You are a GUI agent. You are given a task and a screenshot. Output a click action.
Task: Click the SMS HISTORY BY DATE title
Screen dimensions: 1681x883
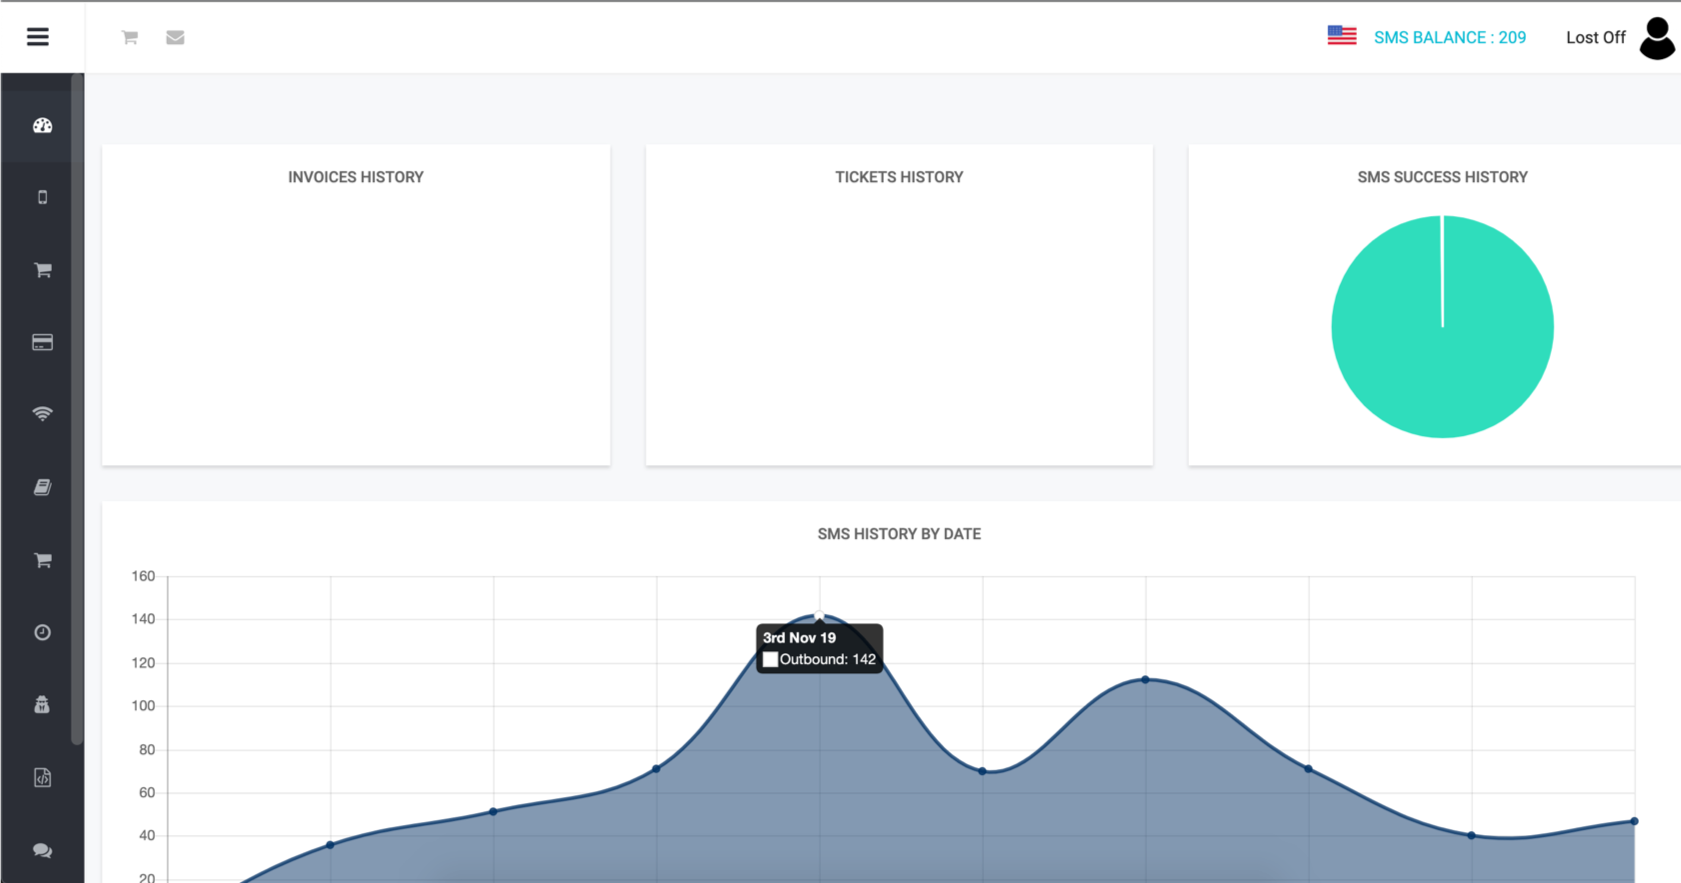click(x=899, y=534)
